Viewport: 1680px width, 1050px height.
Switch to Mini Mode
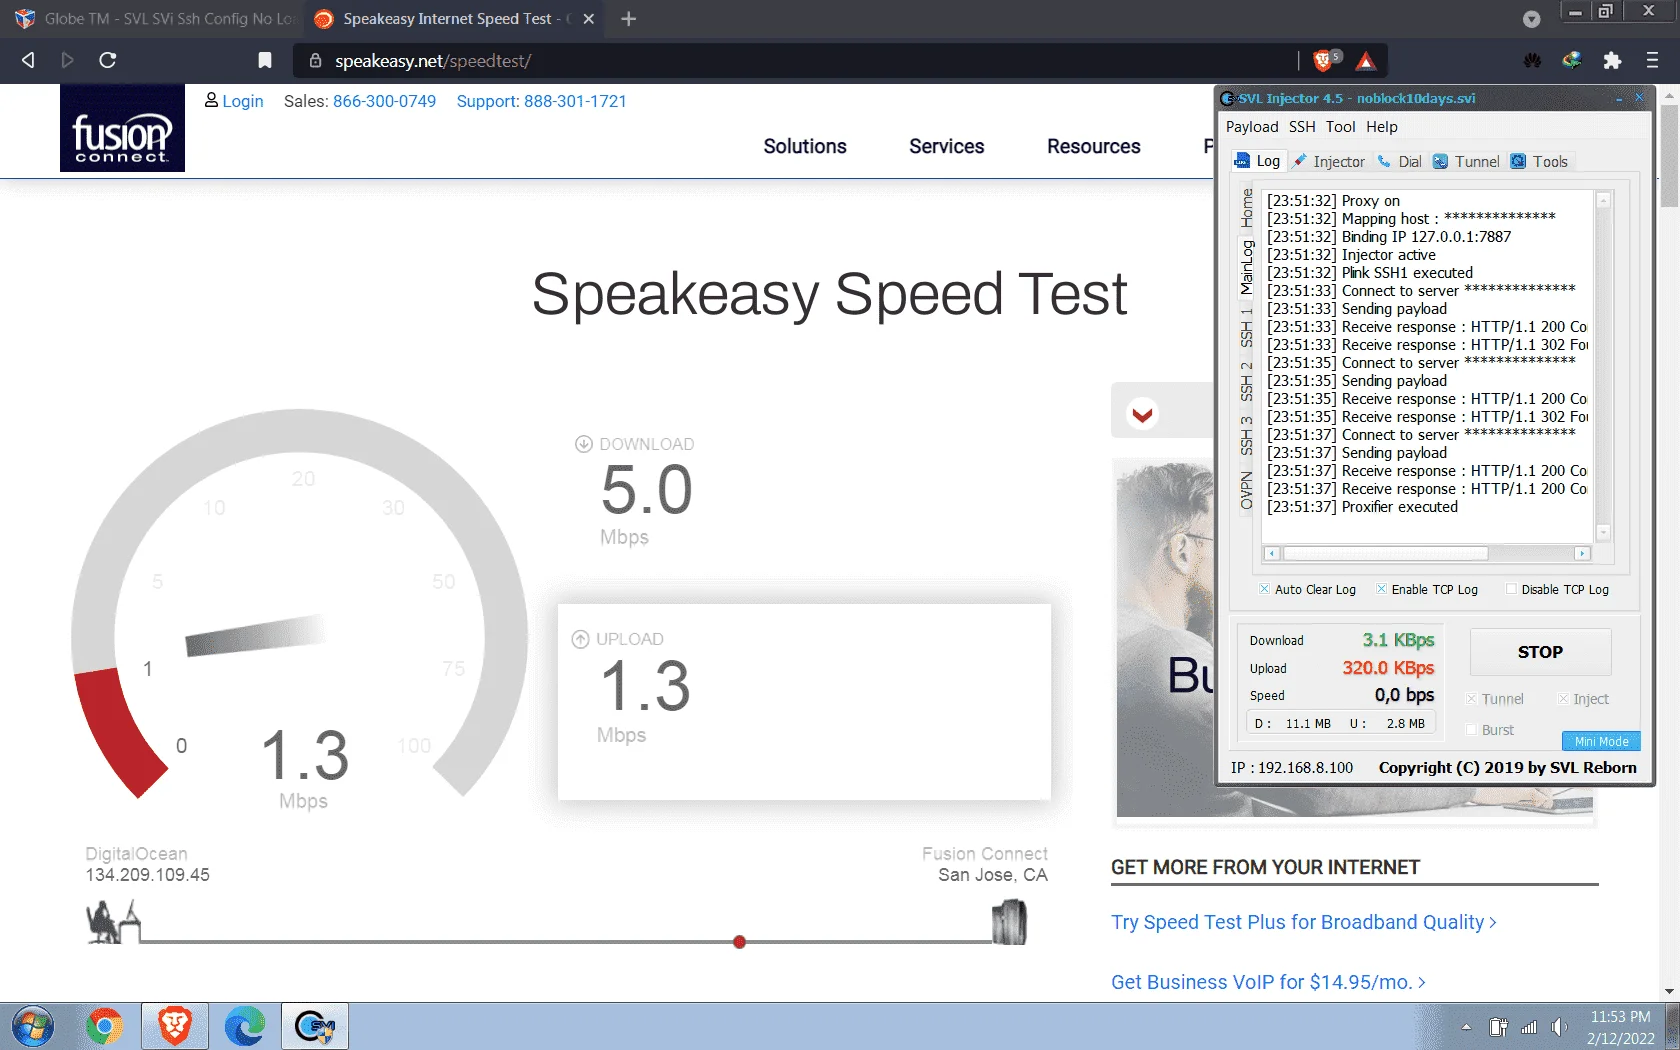tap(1601, 741)
